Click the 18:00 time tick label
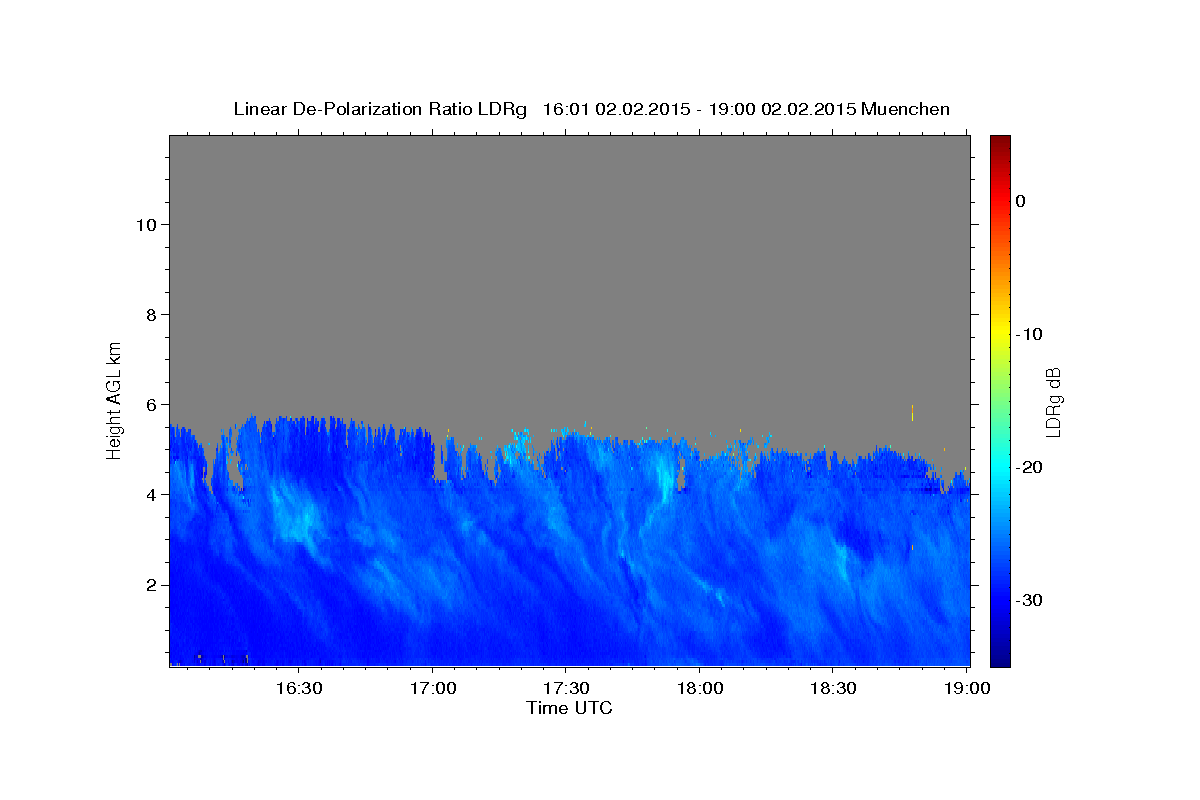This screenshot has height=800, width=1200. (x=699, y=689)
